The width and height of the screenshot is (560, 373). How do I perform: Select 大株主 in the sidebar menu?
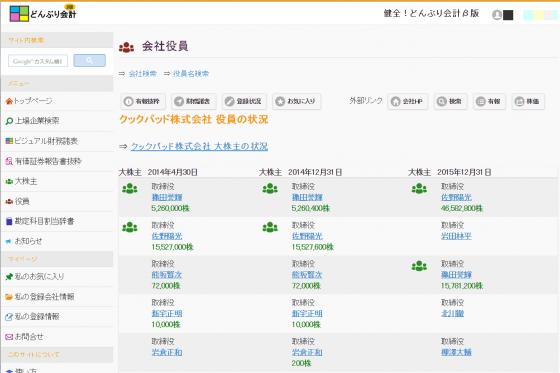[x=21, y=181]
